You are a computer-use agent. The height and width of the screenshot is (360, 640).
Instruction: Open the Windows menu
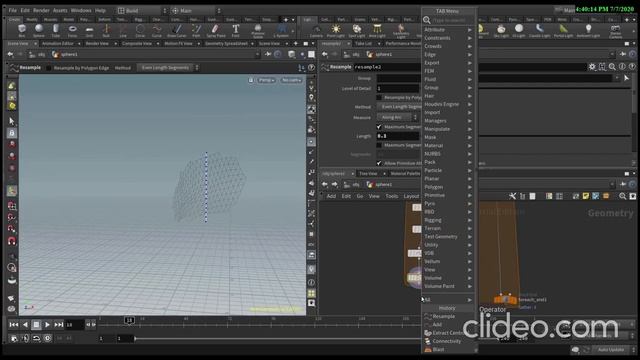point(81,11)
